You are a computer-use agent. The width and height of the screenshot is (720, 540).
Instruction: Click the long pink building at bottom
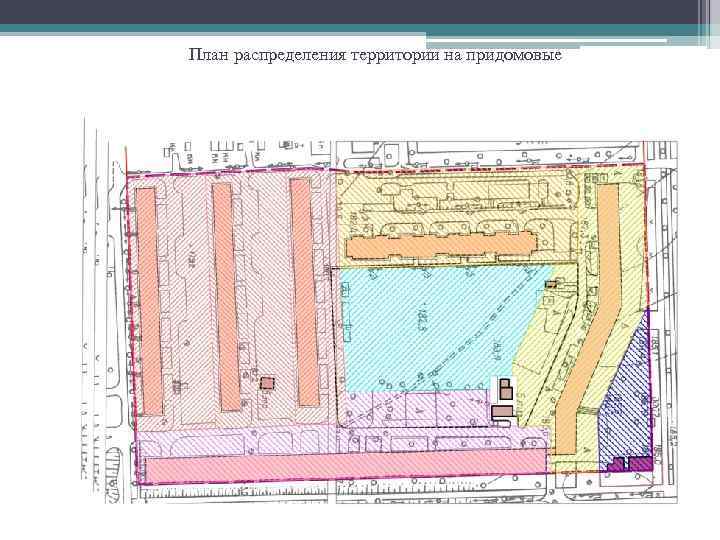coord(347,466)
